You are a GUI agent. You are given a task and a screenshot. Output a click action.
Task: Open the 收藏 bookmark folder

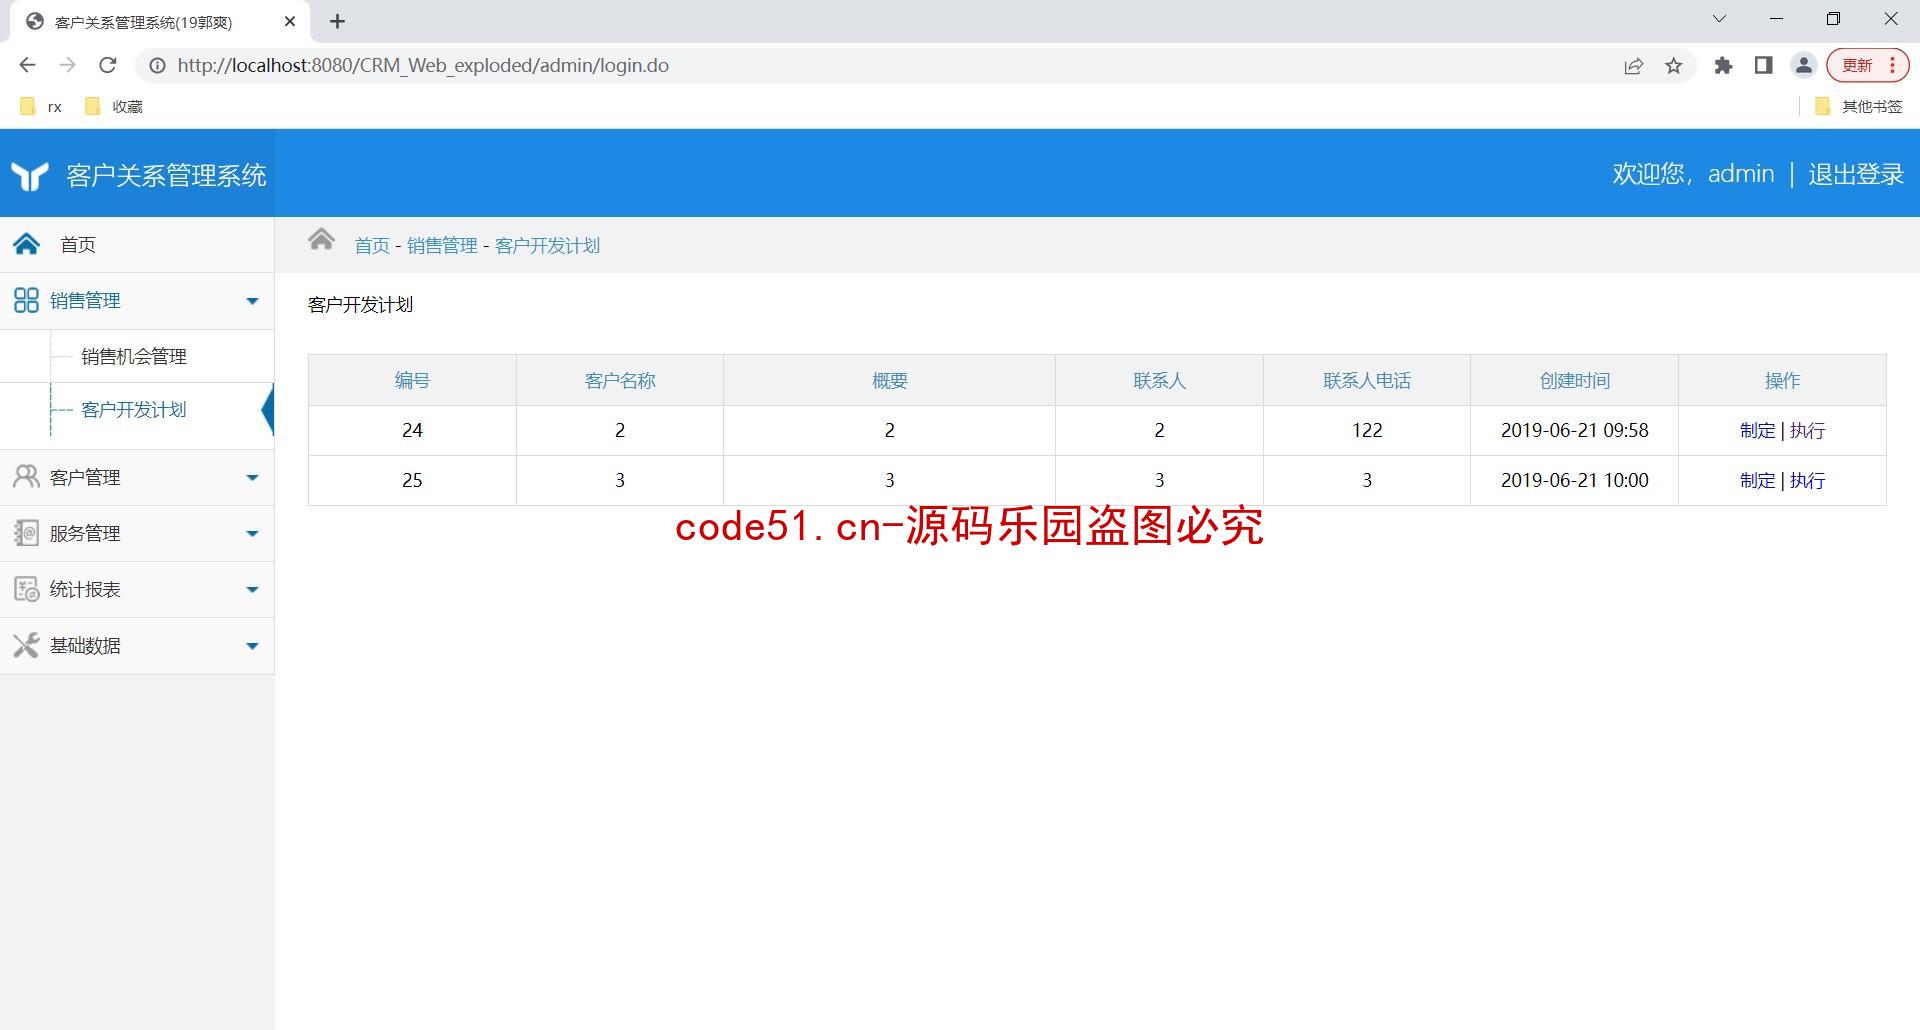[x=114, y=106]
